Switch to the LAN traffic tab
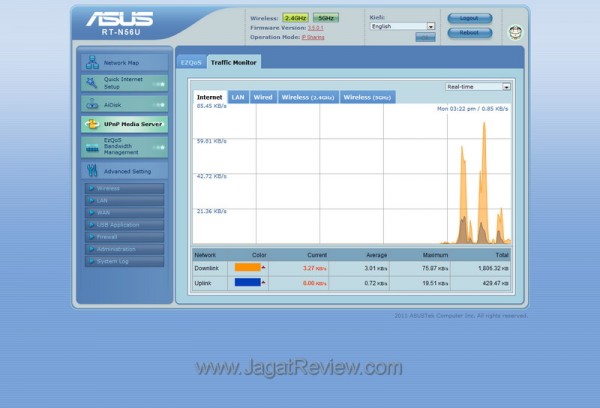The height and width of the screenshot is (408, 600). (238, 97)
